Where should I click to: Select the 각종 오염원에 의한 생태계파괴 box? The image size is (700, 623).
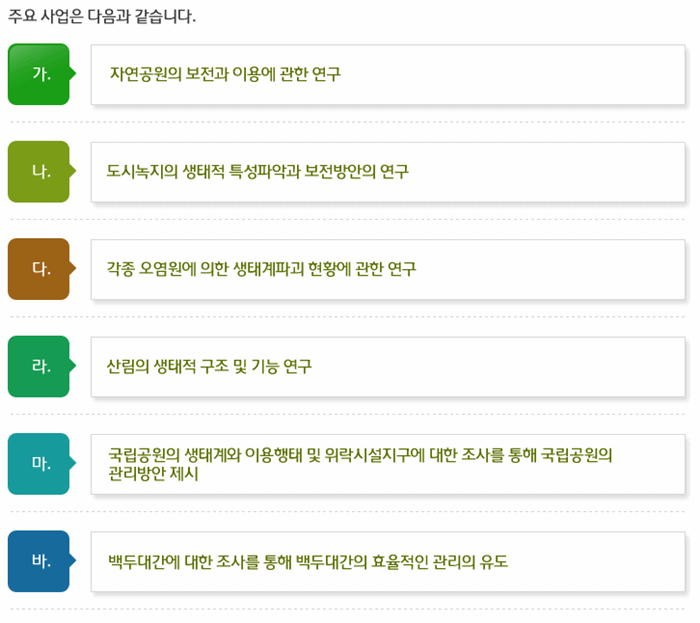point(388,270)
